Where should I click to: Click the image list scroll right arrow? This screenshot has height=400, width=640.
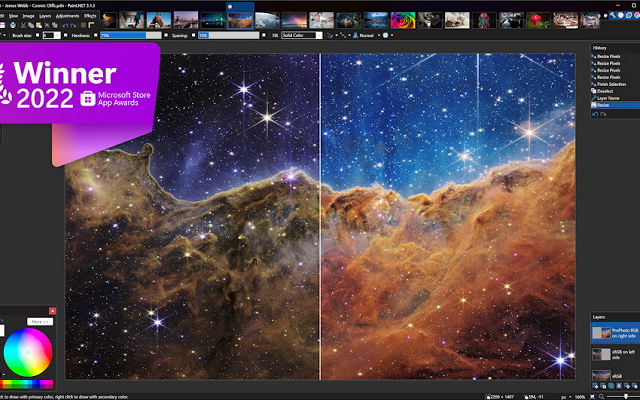pos(599,16)
